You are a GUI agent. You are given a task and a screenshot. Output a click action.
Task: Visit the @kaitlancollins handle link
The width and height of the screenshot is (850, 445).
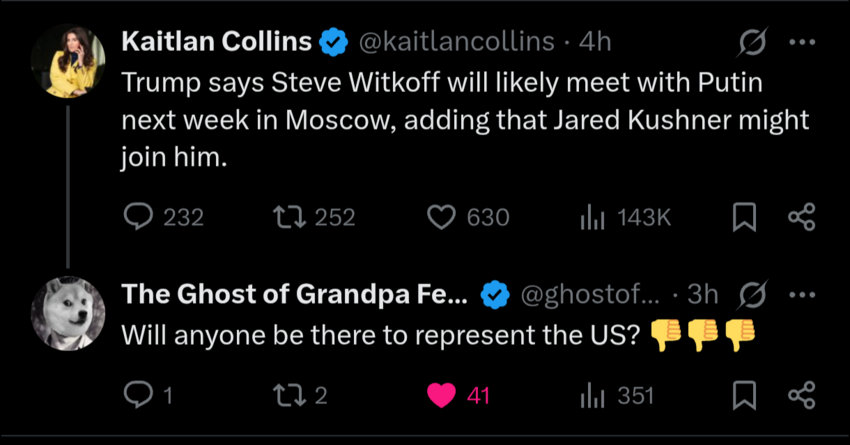point(456,42)
